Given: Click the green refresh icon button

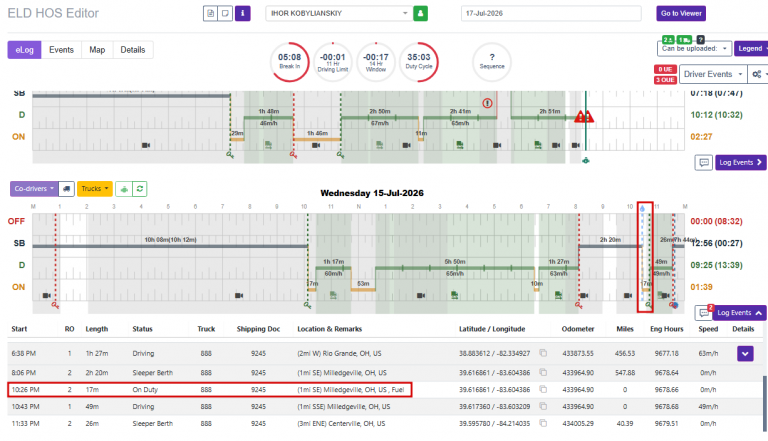Looking at the screenshot, I should click(x=140, y=189).
